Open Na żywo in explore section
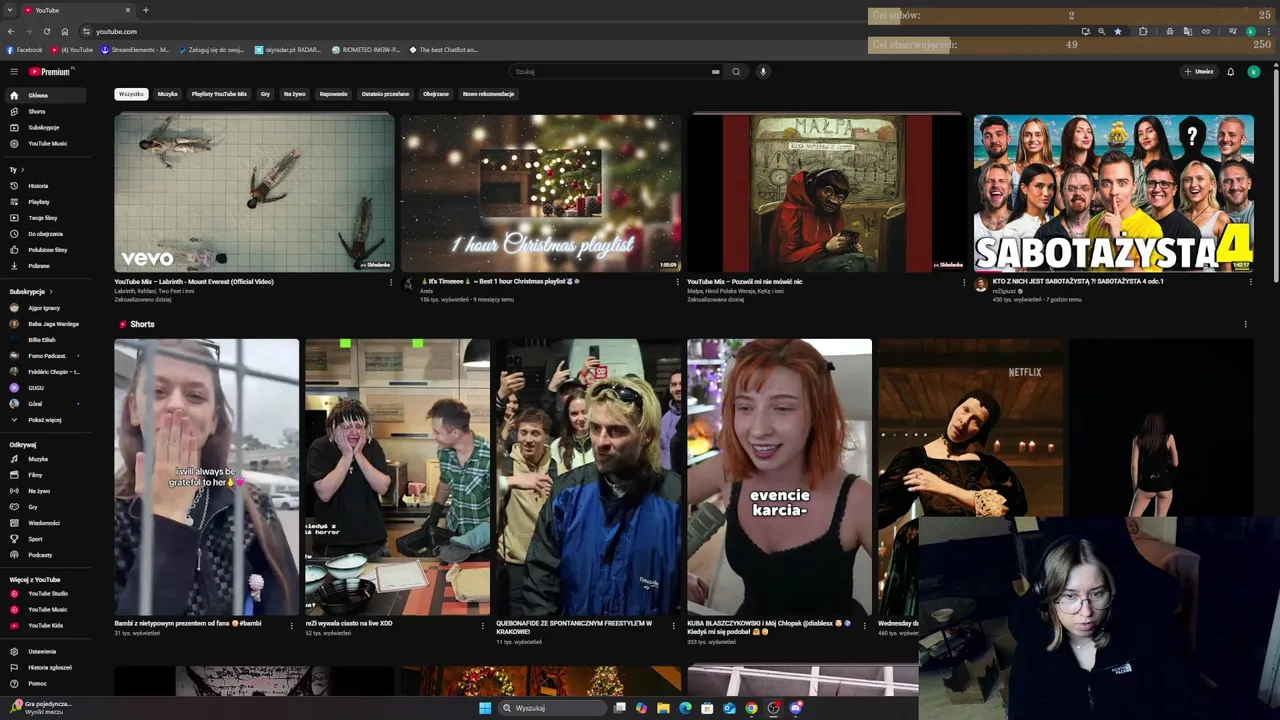The height and width of the screenshot is (720, 1280). coord(46,491)
